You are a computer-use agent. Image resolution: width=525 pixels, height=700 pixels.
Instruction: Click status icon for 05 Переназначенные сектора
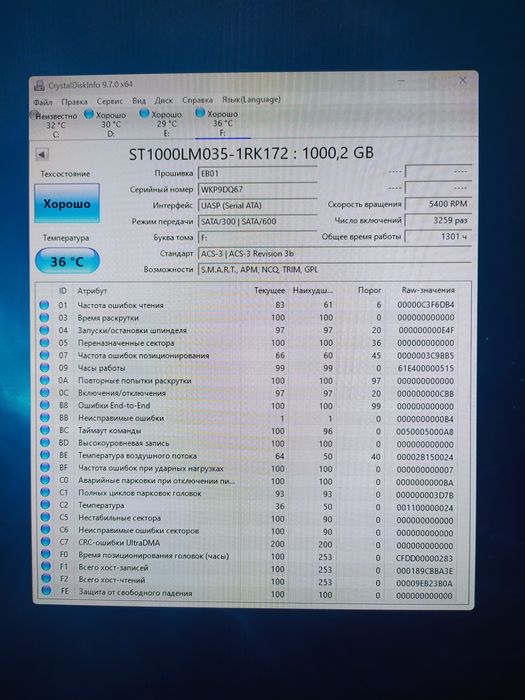click(x=44, y=343)
